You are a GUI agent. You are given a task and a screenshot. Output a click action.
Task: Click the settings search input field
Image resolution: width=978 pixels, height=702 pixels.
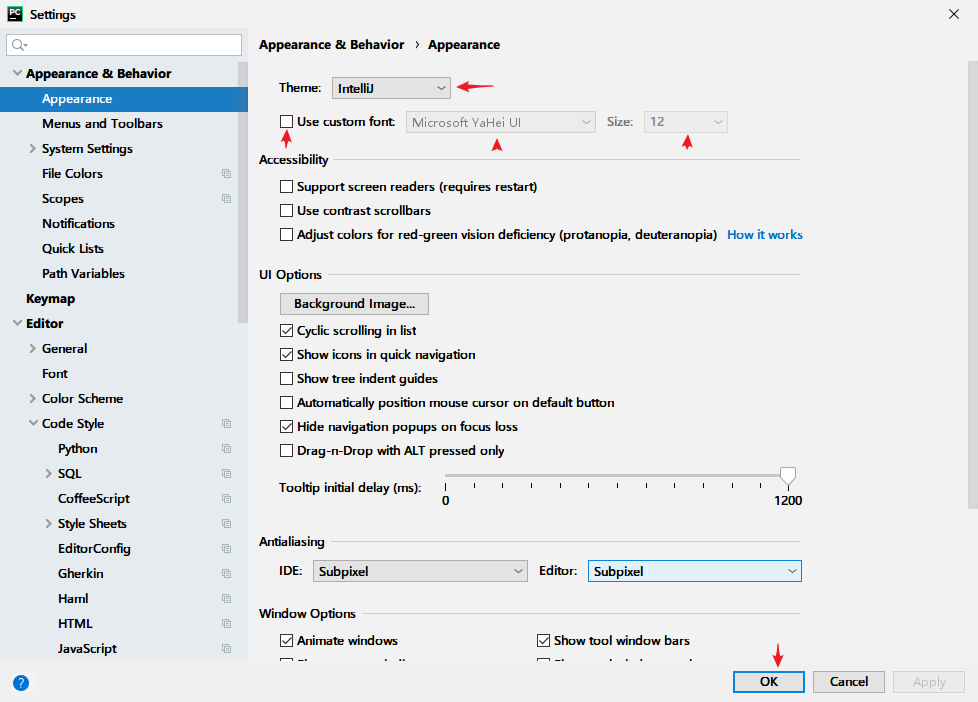click(123, 45)
